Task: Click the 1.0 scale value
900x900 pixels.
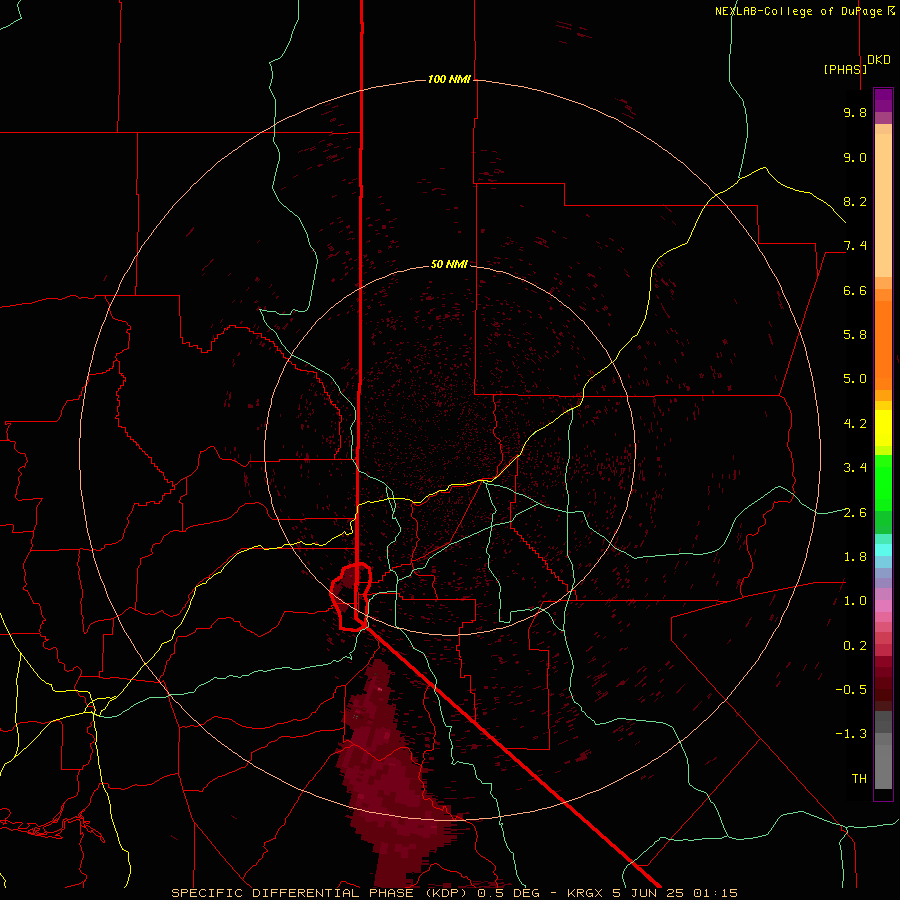Action: 855,601
